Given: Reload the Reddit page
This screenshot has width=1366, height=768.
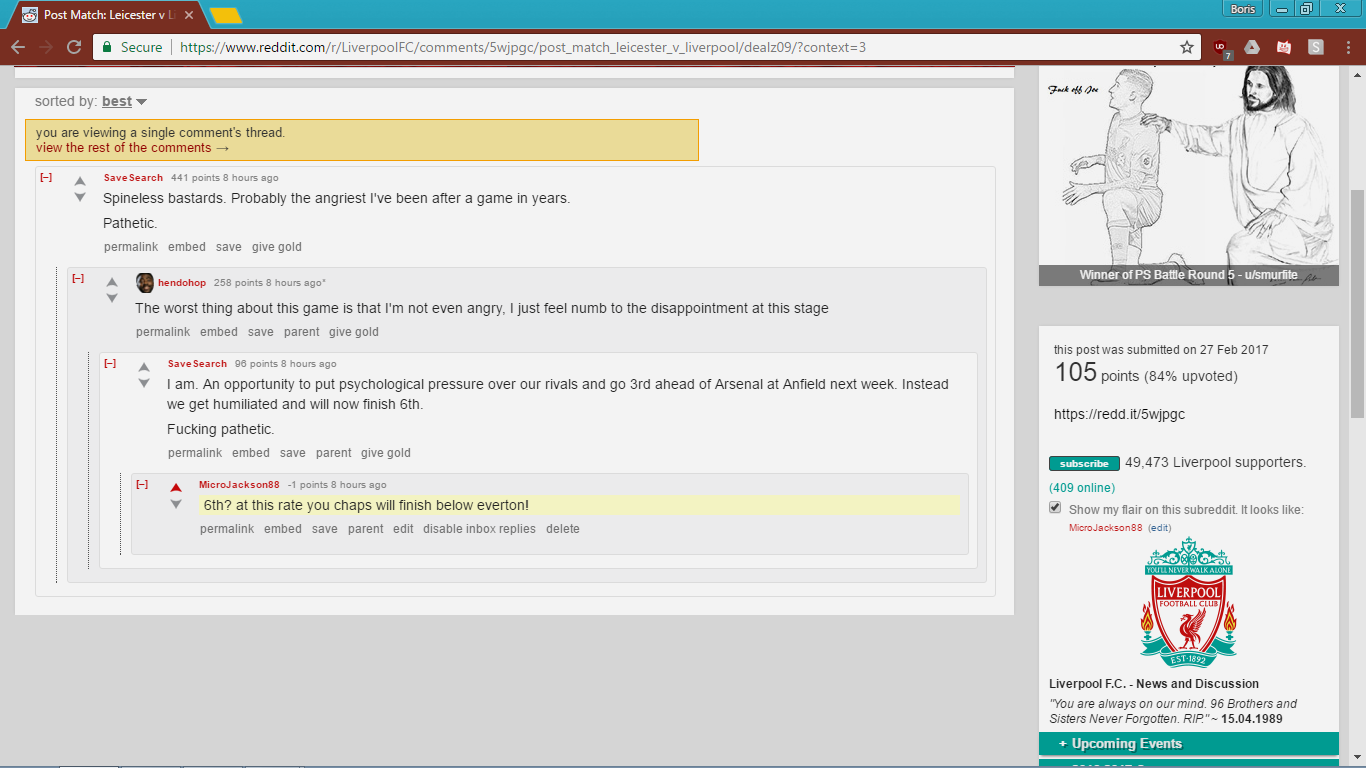Looking at the screenshot, I should pyautogui.click(x=74, y=47).
